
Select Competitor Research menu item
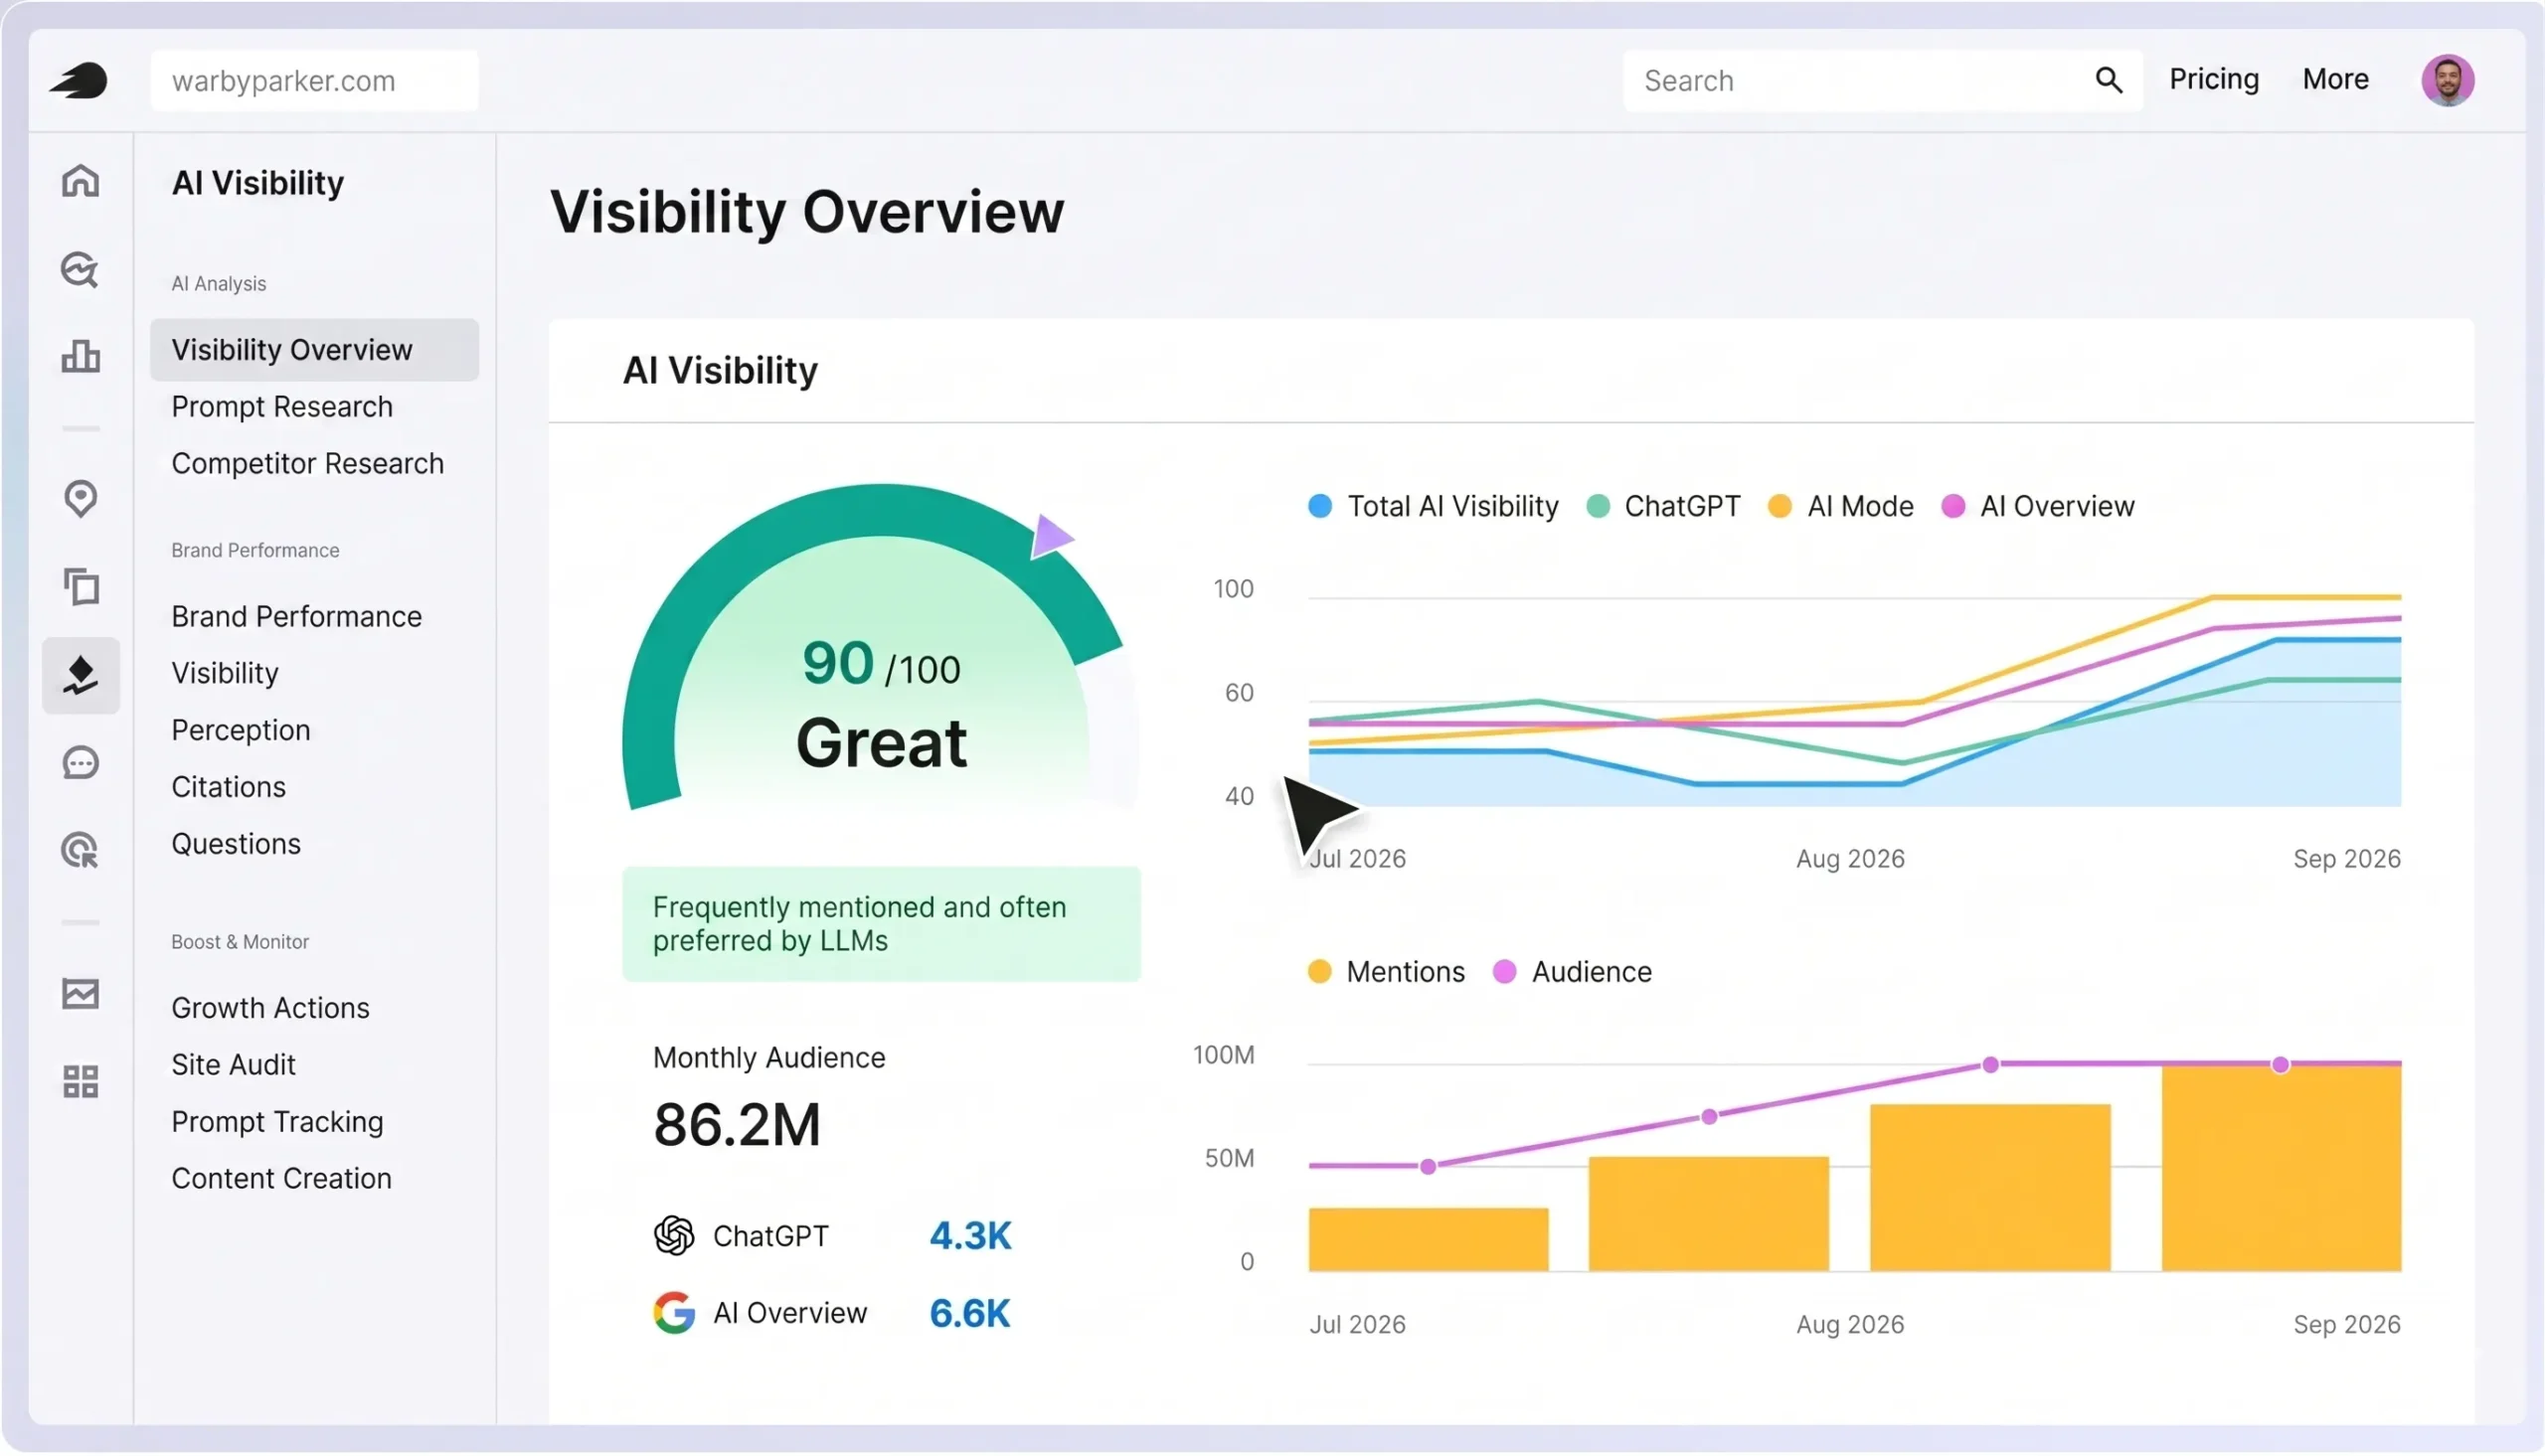tap(307, 463)
